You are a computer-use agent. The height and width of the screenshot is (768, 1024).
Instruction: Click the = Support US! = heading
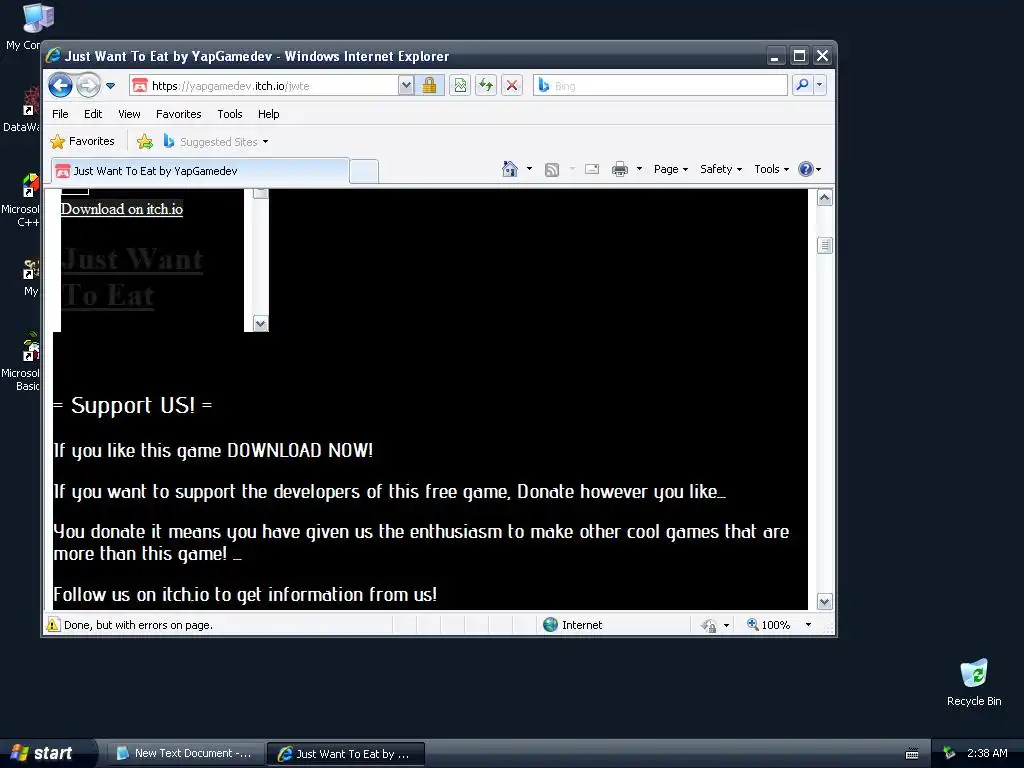(133, 406)
